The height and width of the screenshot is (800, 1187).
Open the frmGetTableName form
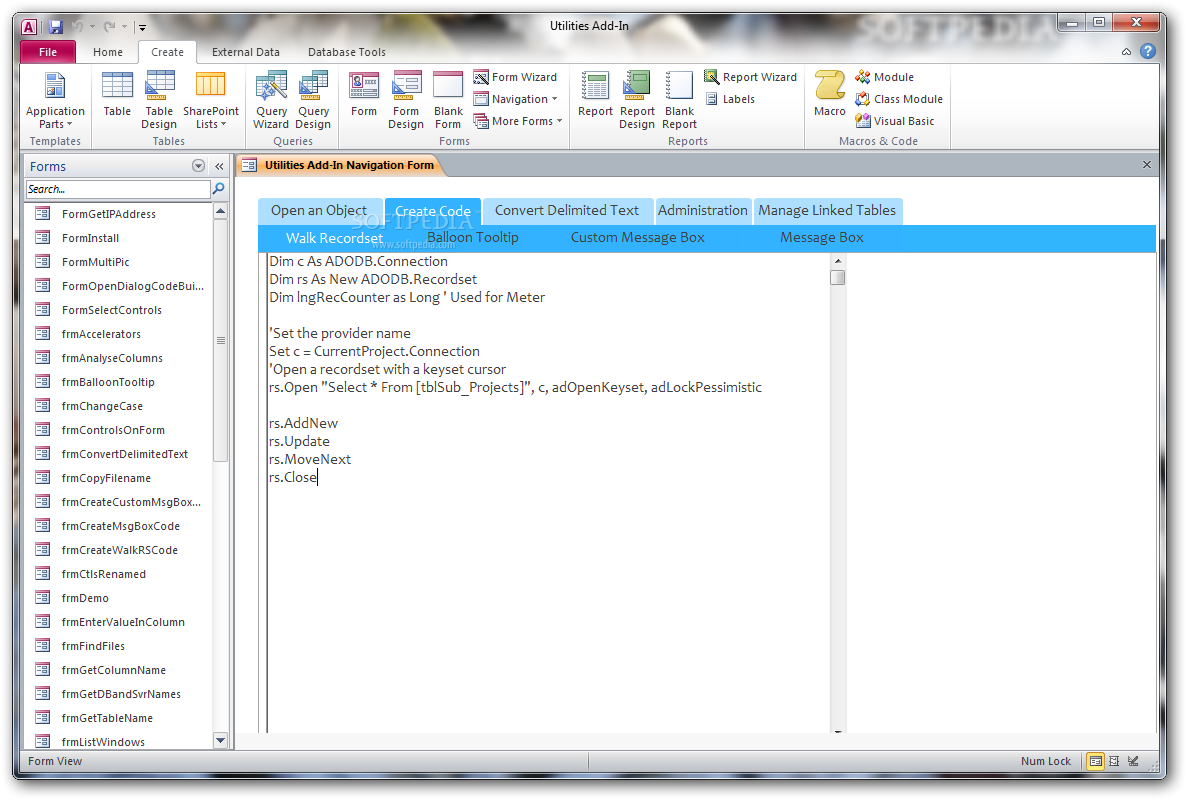[x=107, y=718]
